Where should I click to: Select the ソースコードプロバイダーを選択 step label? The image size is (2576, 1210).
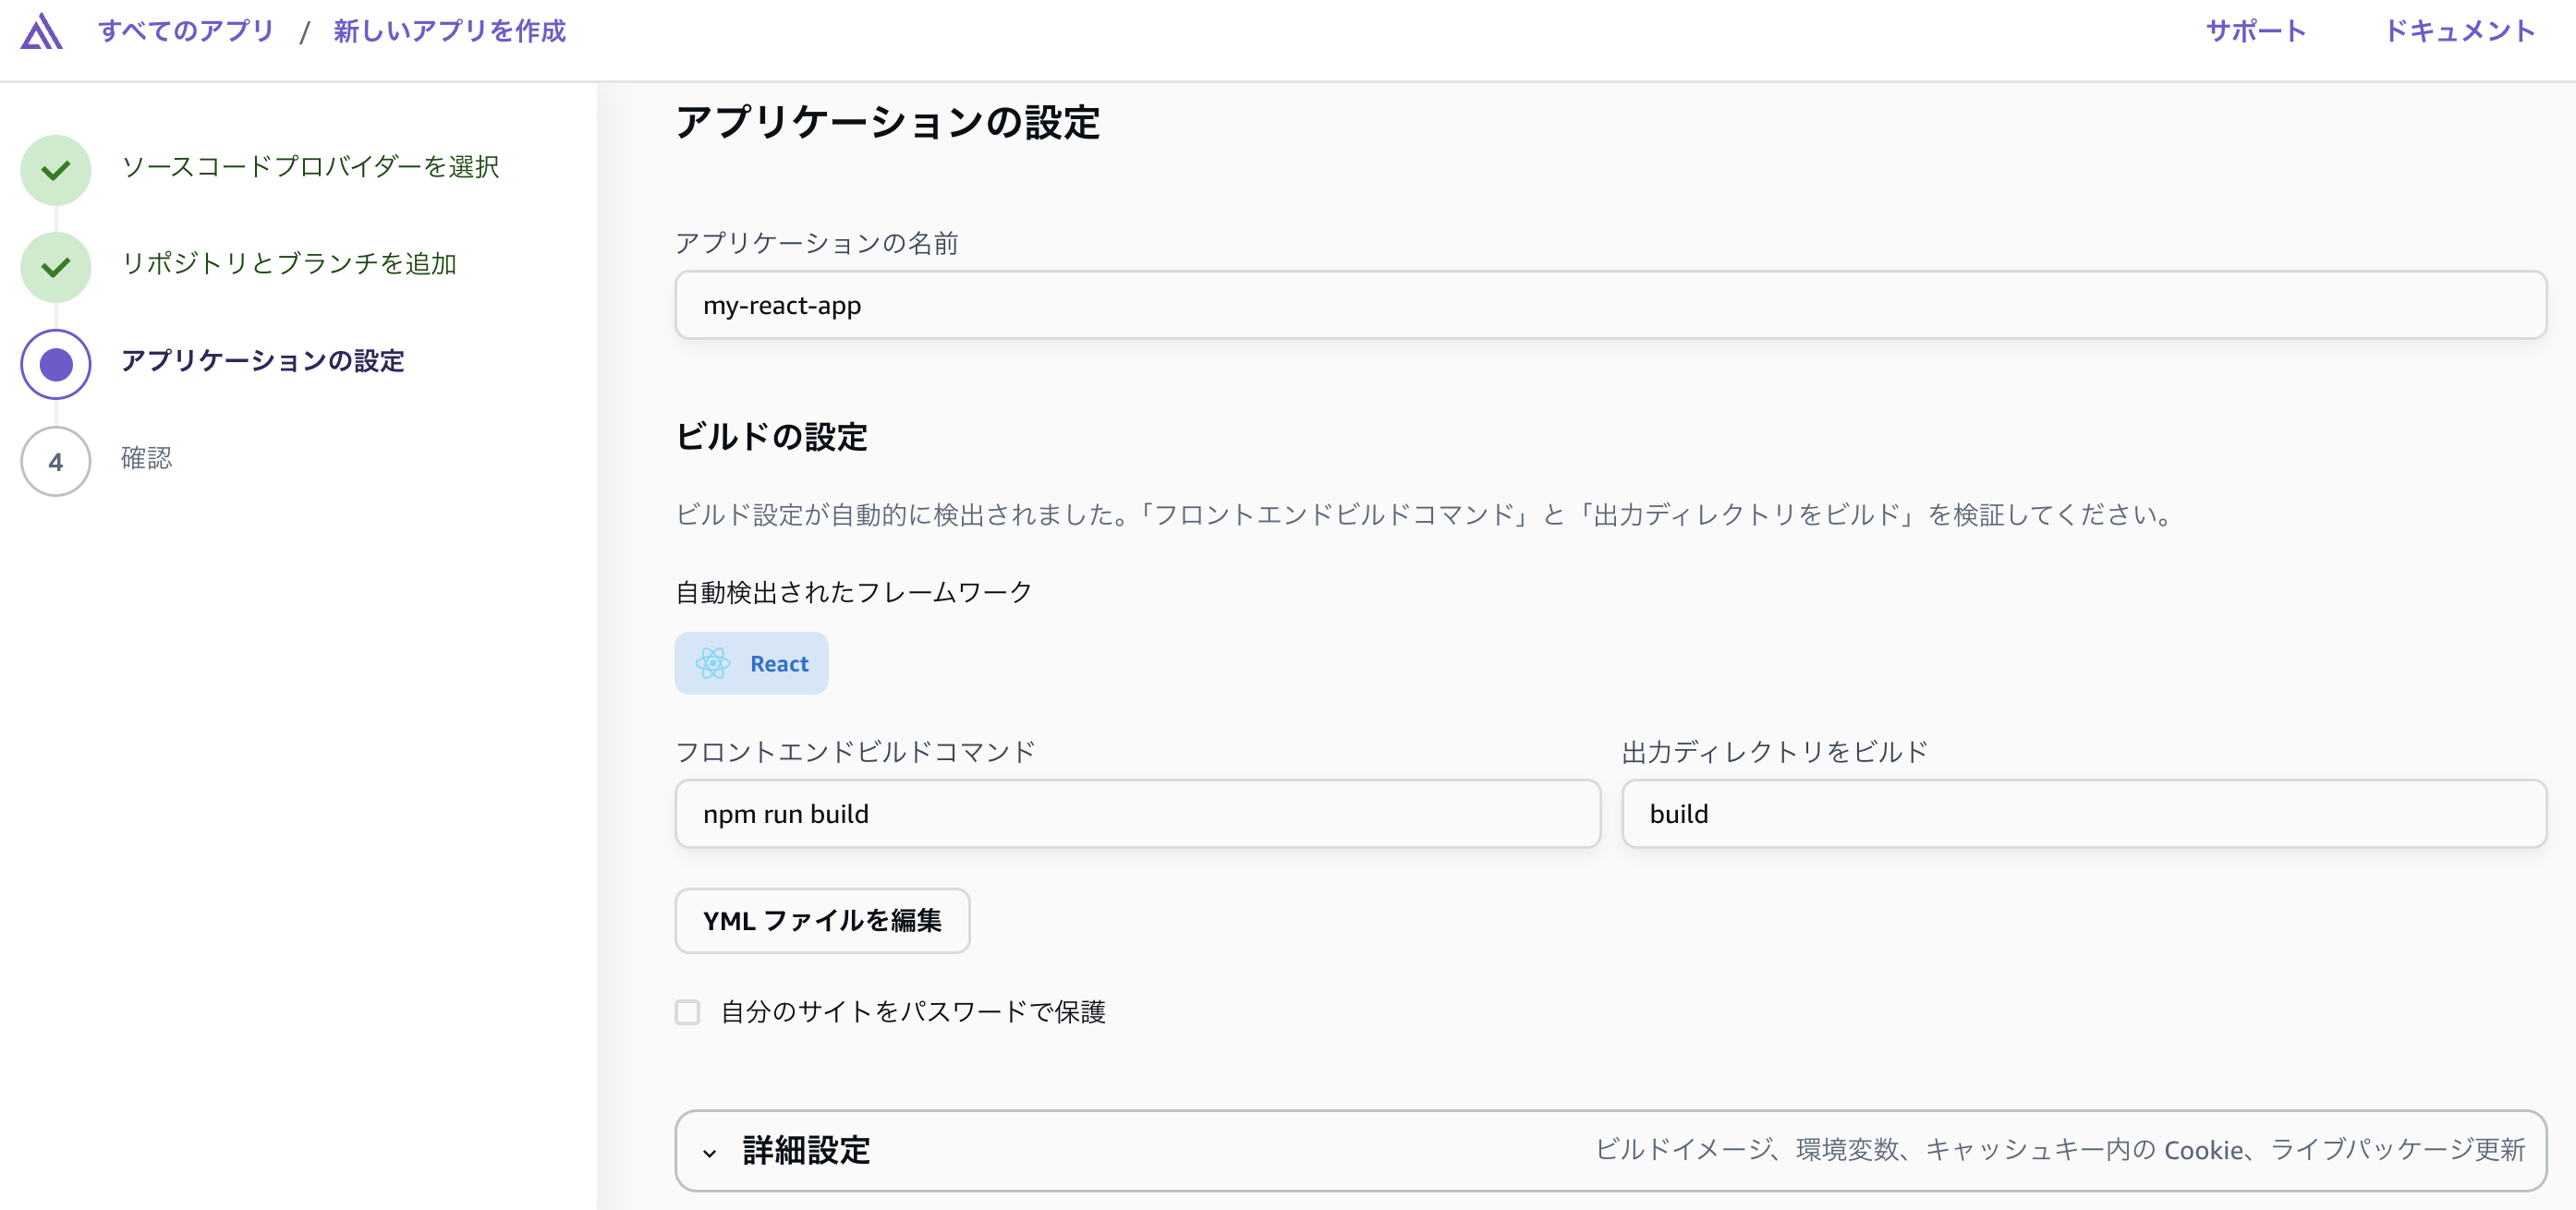310,166
